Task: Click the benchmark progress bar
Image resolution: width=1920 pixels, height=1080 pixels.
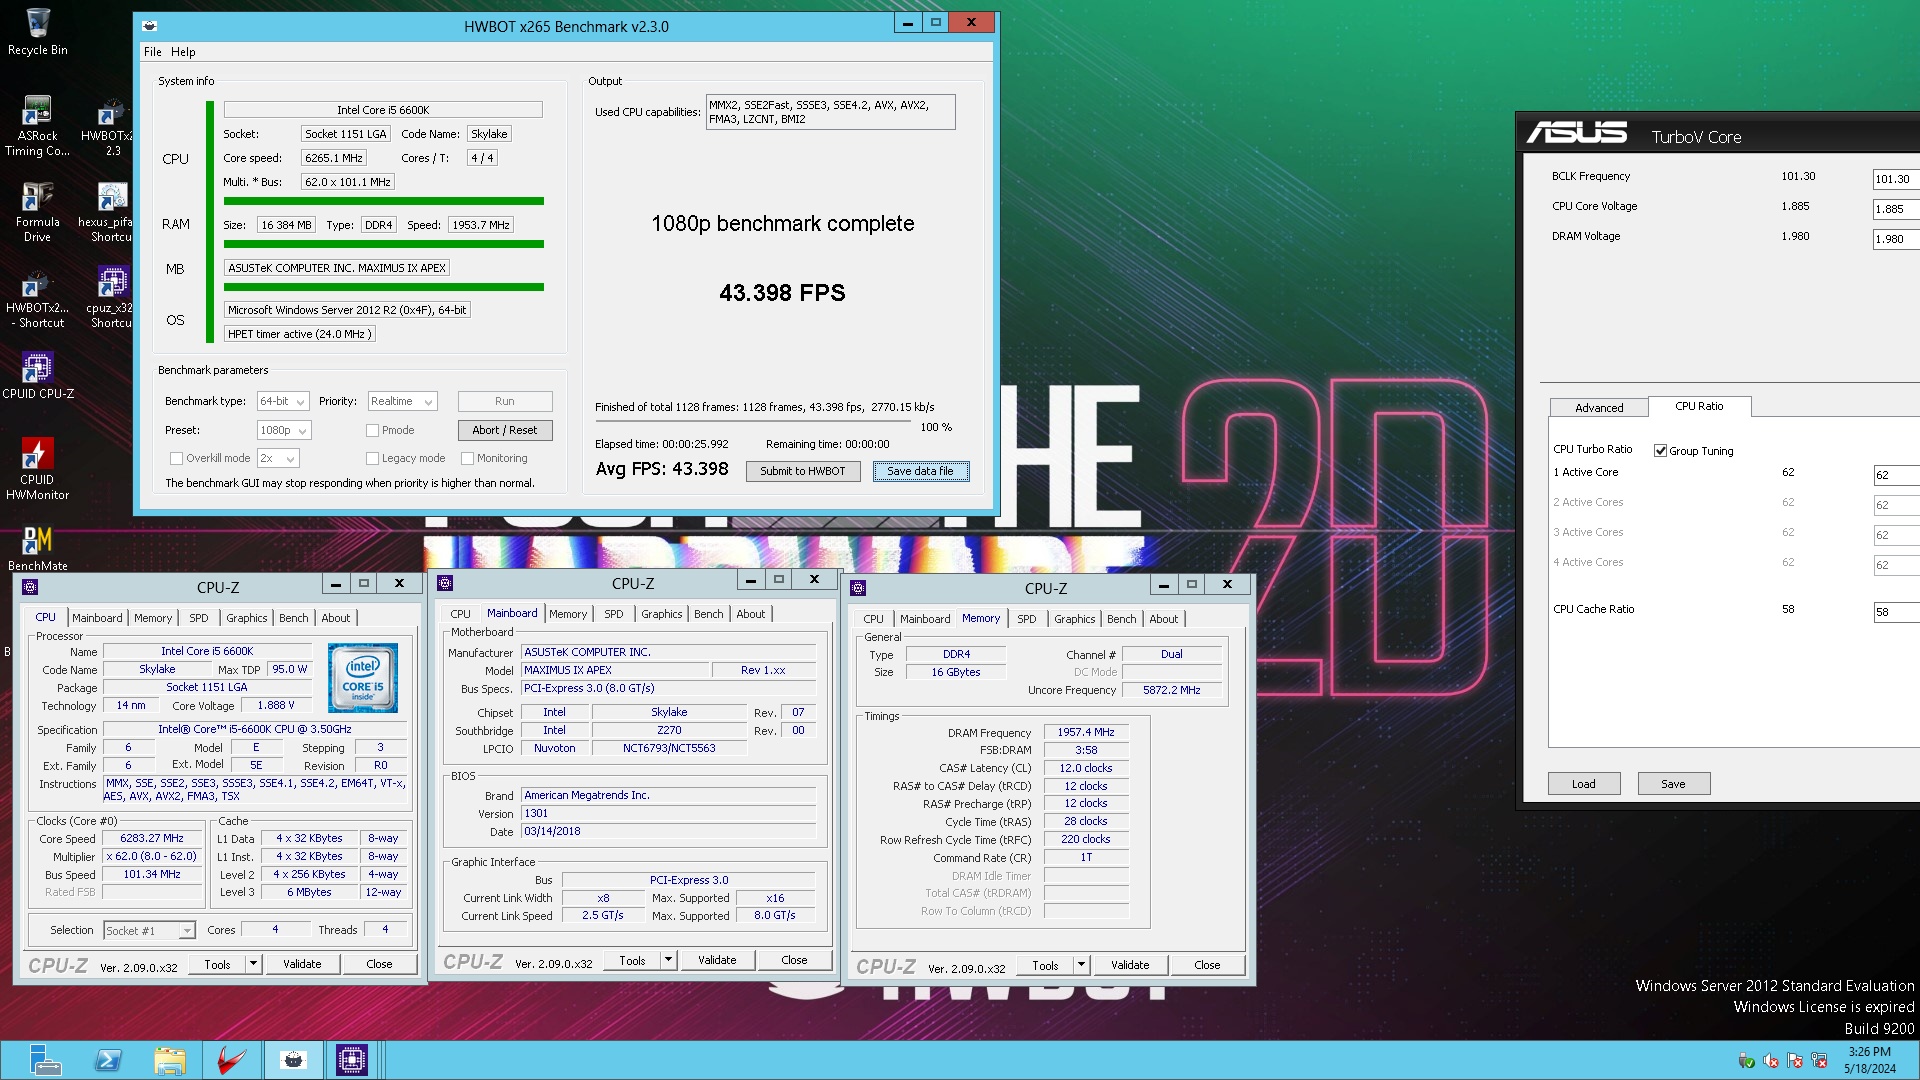Action: pyautogui.click(x=755, y=421)
